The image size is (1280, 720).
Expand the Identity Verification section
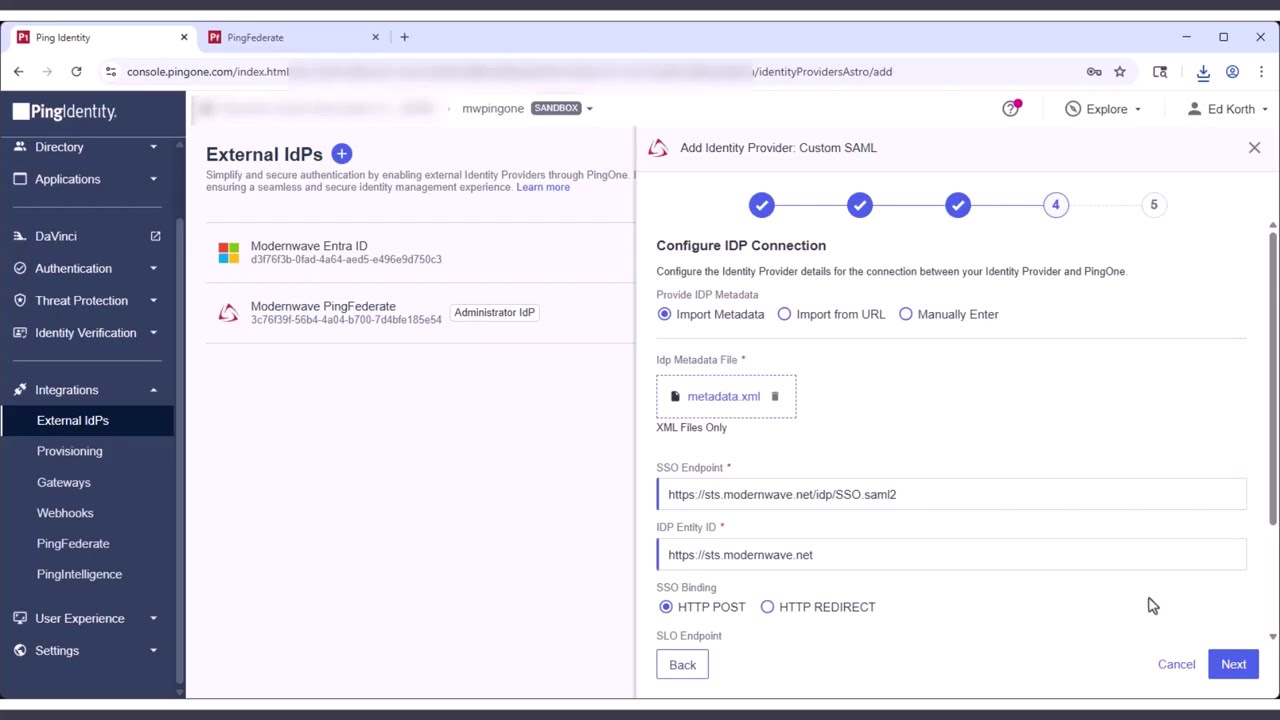tap(87, 332)
